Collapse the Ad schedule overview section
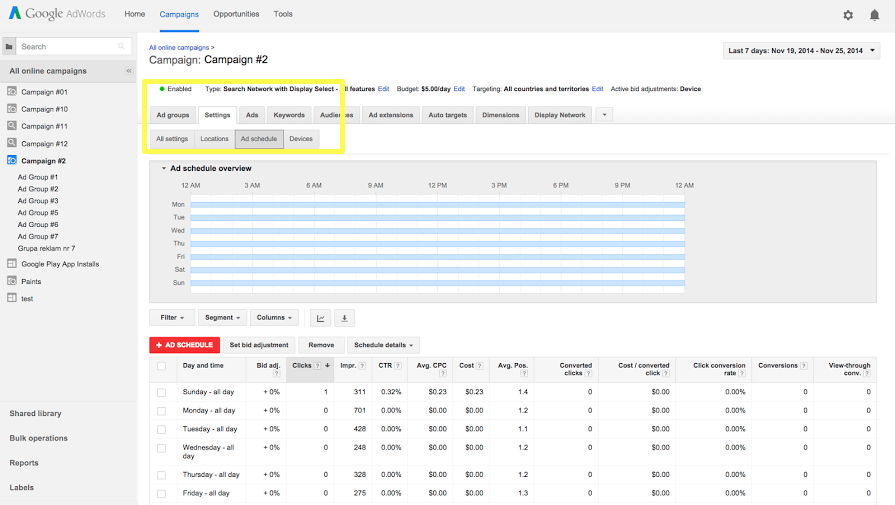This screenshot has width=895, height=505. coord(164,168)
